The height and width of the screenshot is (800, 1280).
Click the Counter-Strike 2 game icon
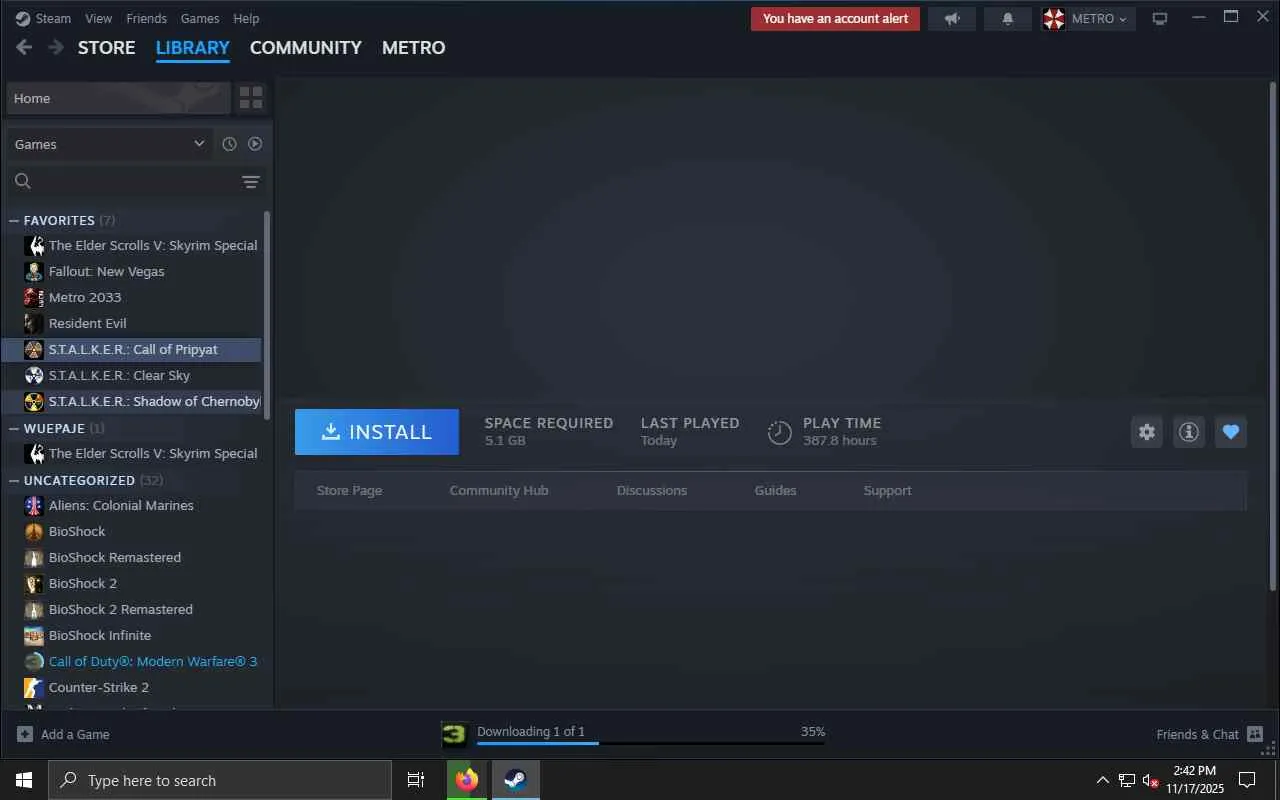point(34,688)
